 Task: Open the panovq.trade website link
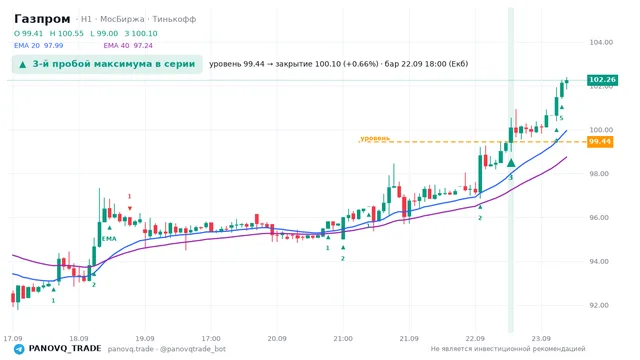[x=131, y=349]
